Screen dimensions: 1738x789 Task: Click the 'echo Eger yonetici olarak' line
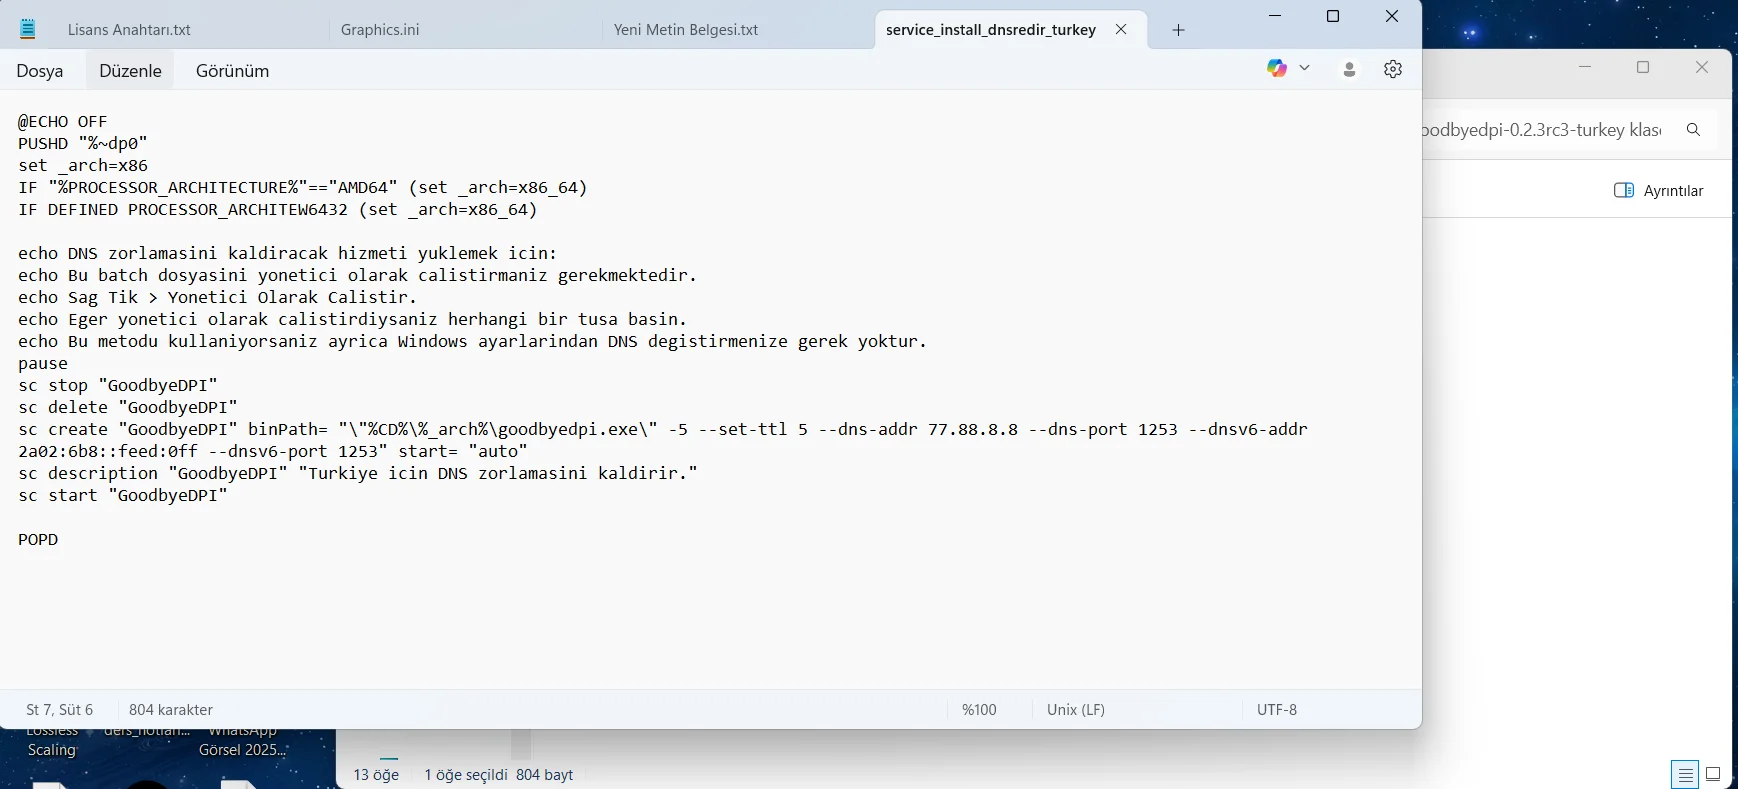point(353,320)
